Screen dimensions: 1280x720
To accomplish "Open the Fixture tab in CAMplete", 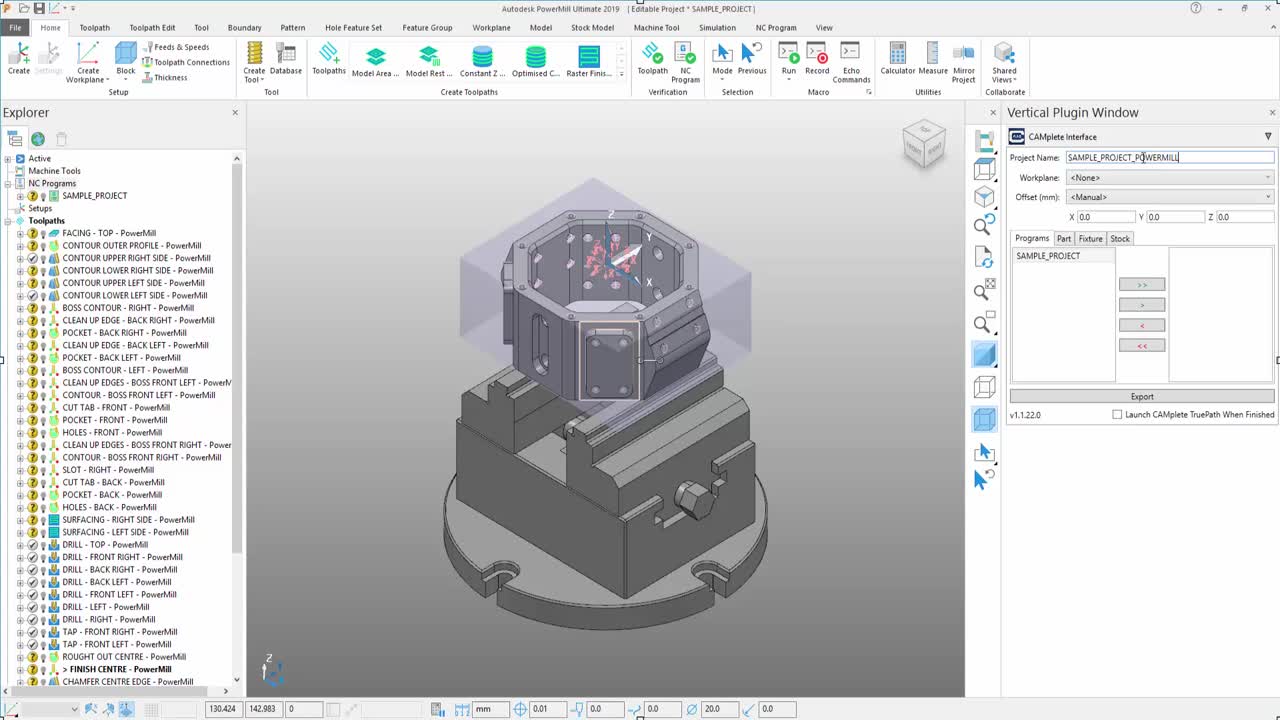I will coord(1090,239).
